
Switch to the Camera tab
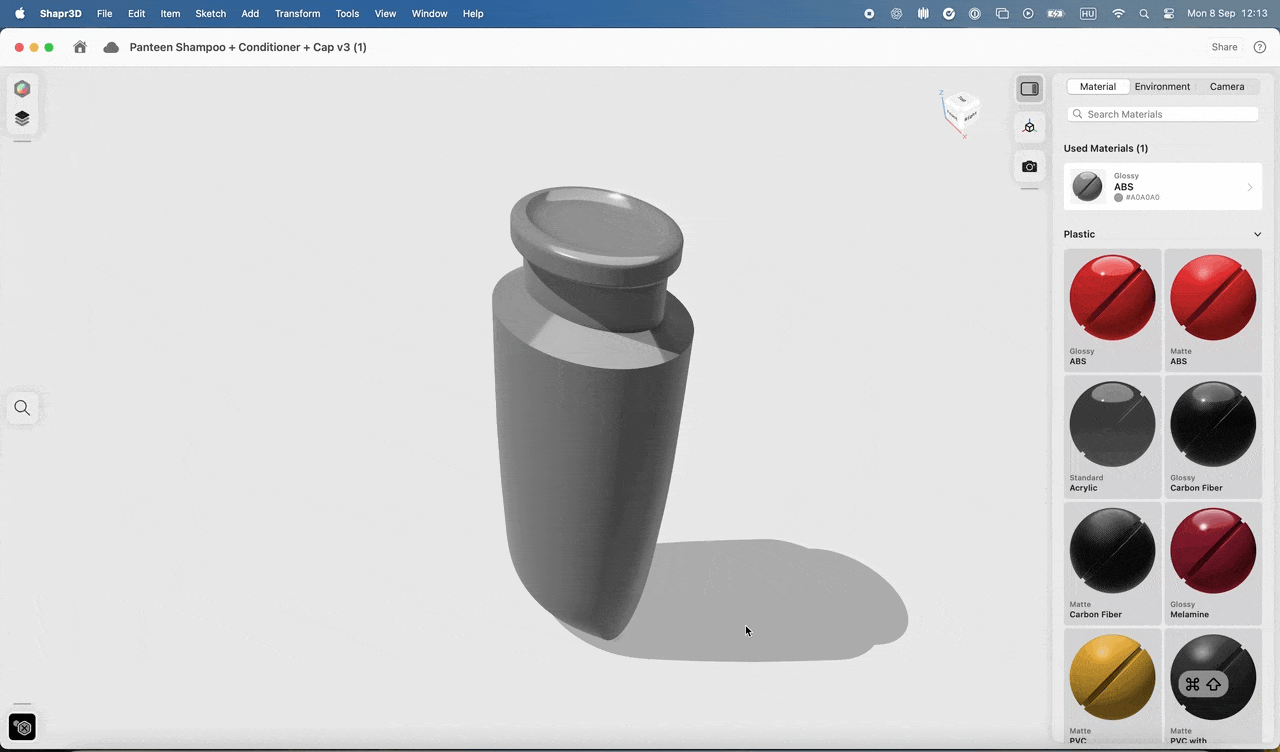coord(1227,87)
